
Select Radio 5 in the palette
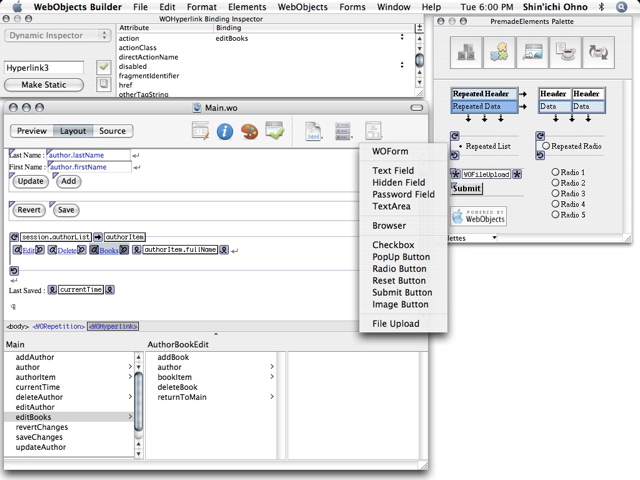tap(568, 215)
